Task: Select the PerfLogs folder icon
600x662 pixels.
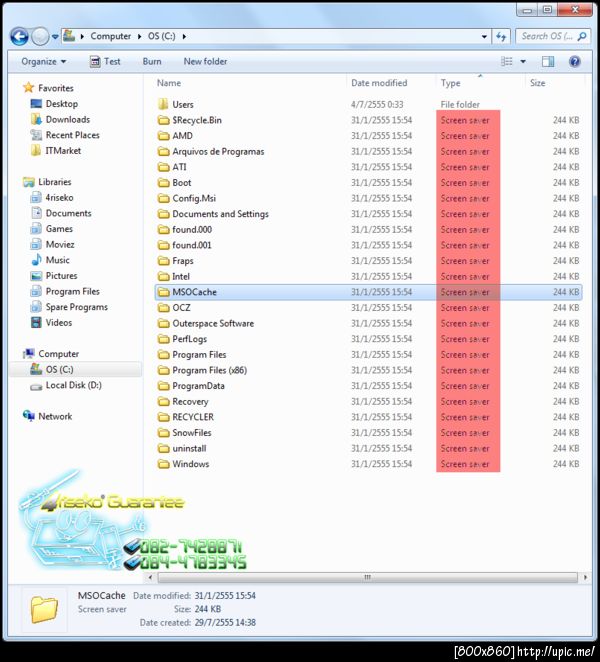Action: tap(163, 339)
